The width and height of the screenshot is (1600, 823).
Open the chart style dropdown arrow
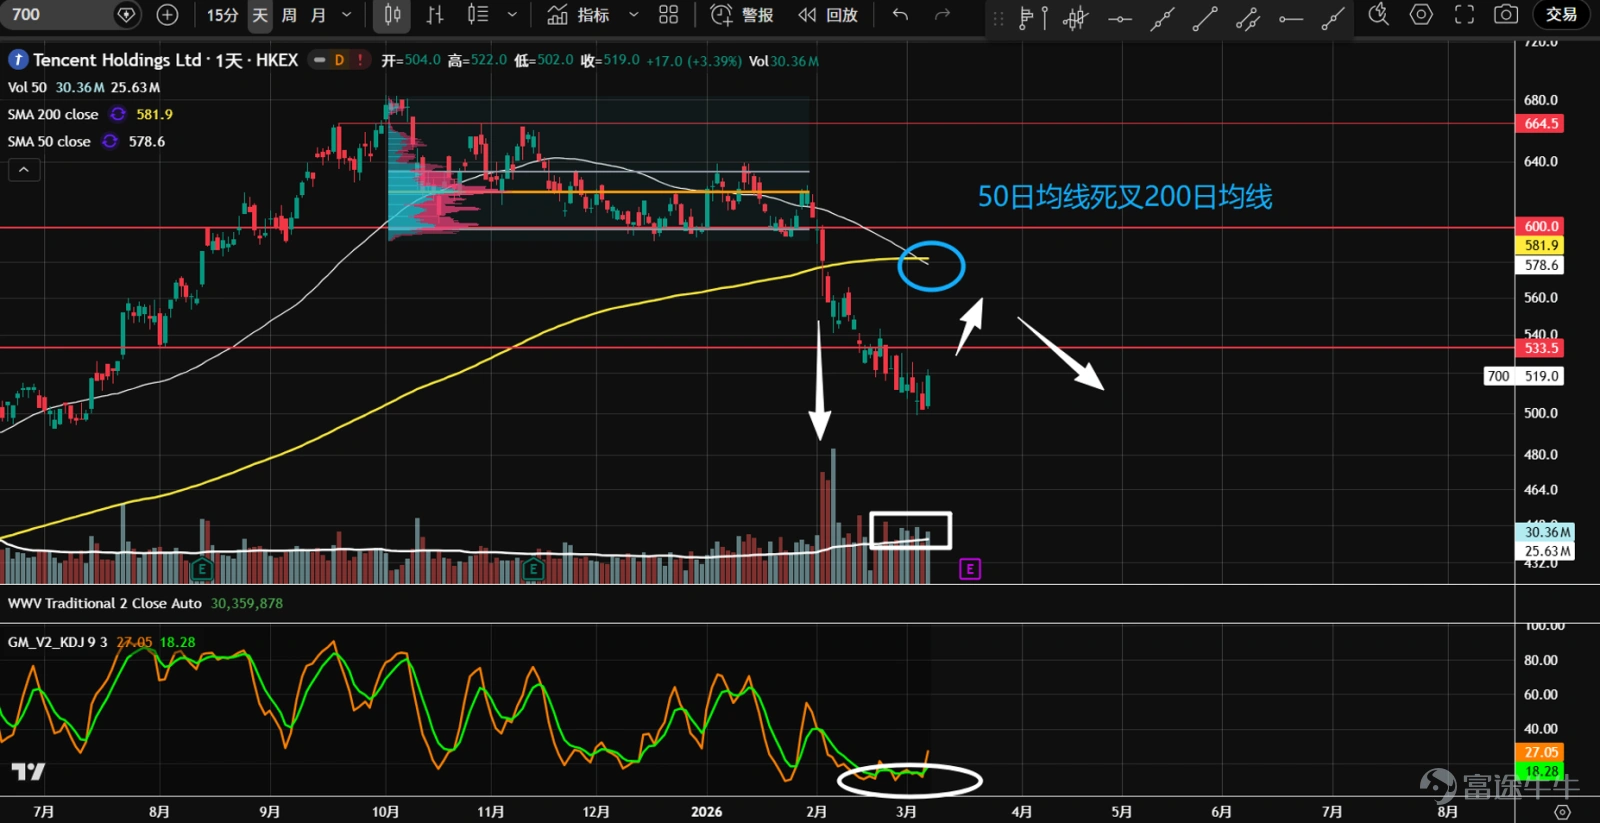point(512,15)
